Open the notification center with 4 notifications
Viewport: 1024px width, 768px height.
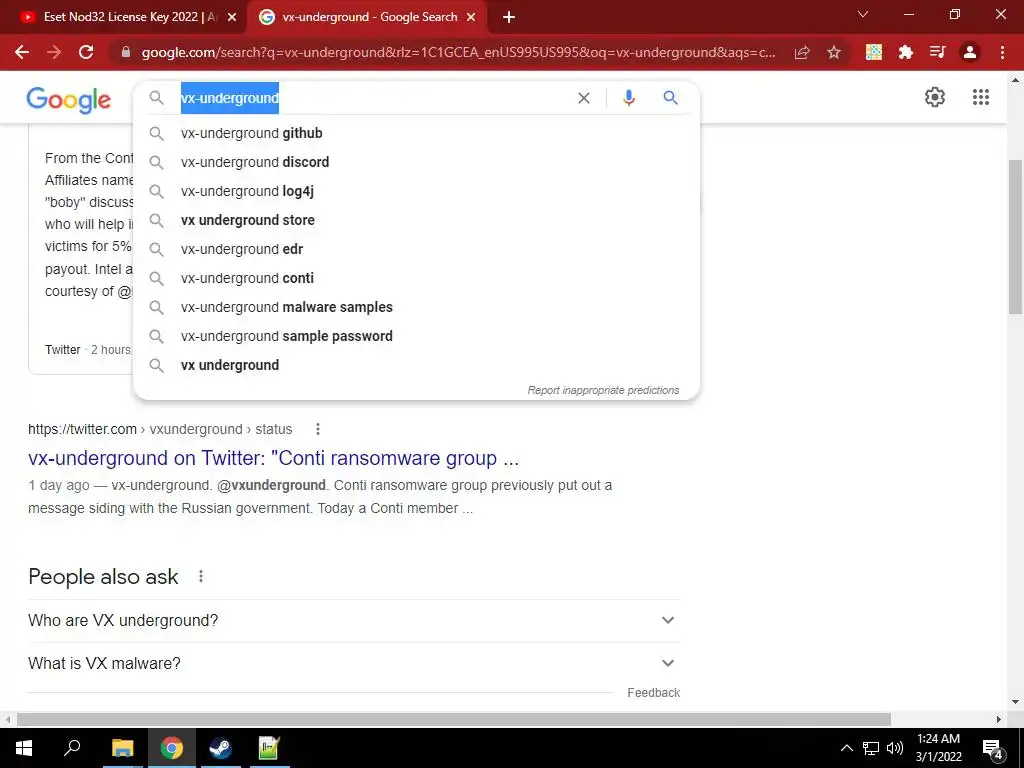pyautogui.click(x=992, y=748)
